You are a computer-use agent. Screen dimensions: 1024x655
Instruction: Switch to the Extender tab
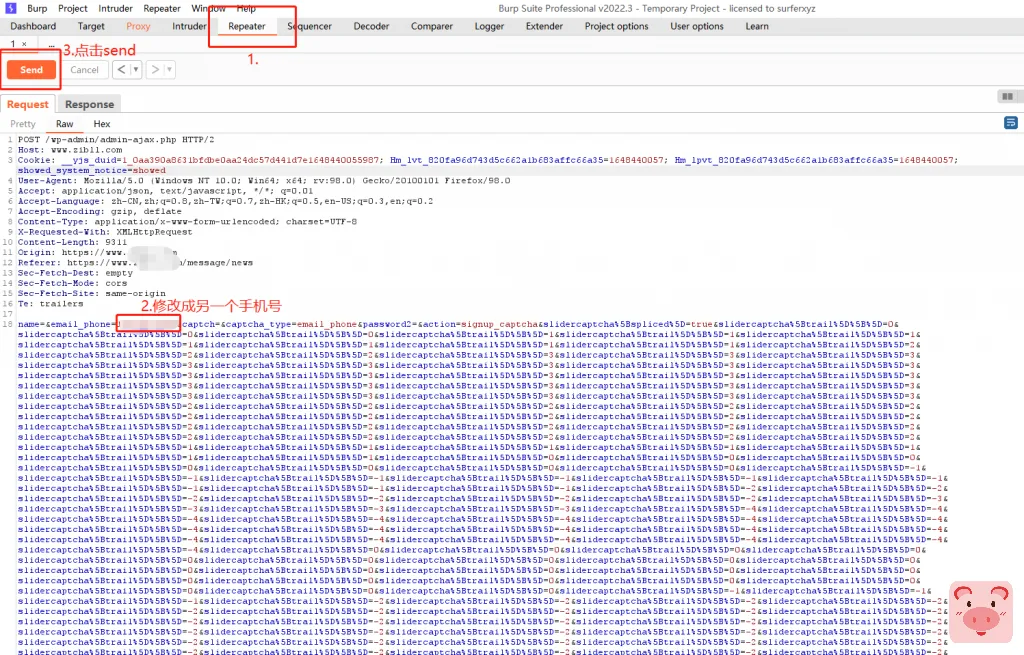click(544, 26)
